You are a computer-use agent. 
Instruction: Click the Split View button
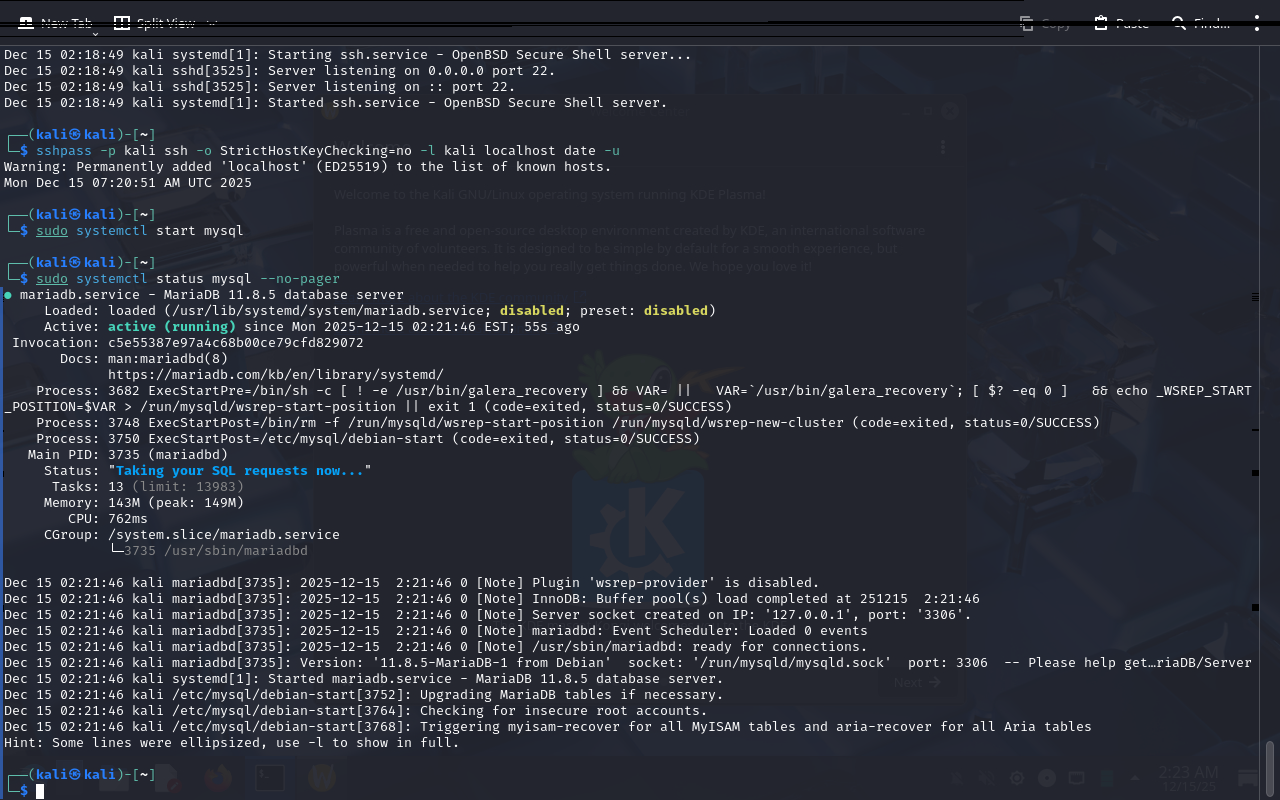155,23
